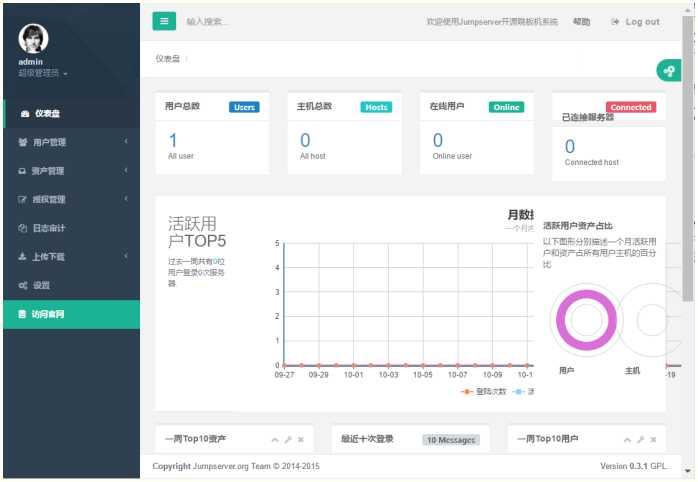Open the 日志审计 menu item
The image size is (698, 482).
(x=71, y=228)
